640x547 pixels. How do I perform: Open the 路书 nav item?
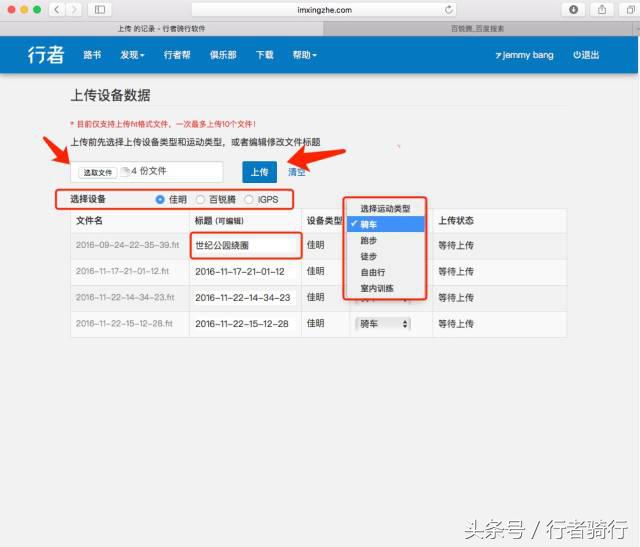[92, 55]
